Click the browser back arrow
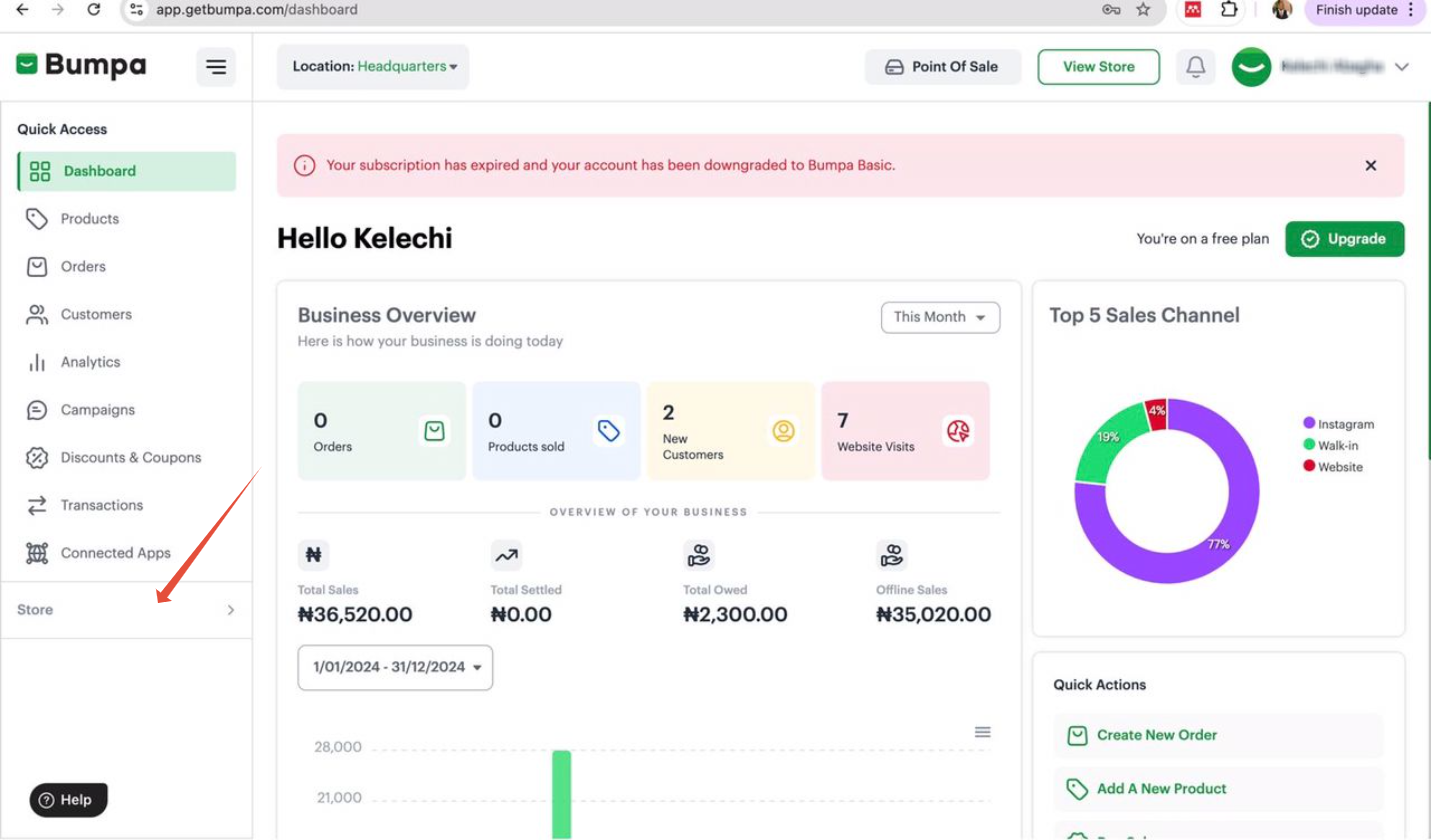Image resolution: width=1431 pixels, height=840 pixels. (22, 9)
